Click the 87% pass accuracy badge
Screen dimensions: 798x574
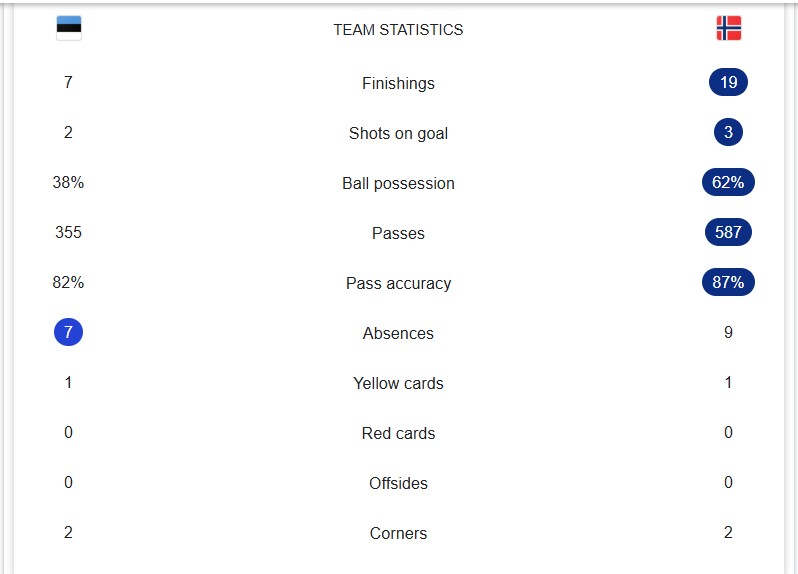coord(728,282)
